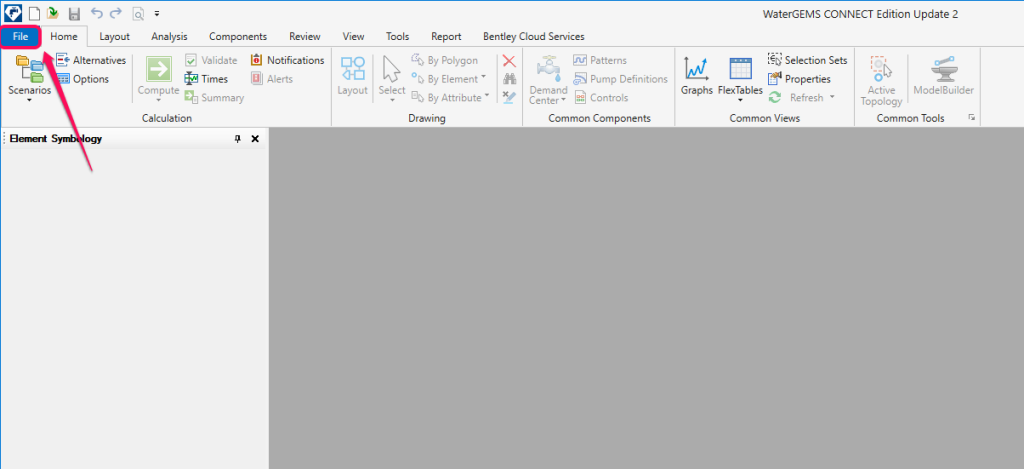Open the File menu tab
This screenshot has width=1024, height=469.
click(20, 37)
